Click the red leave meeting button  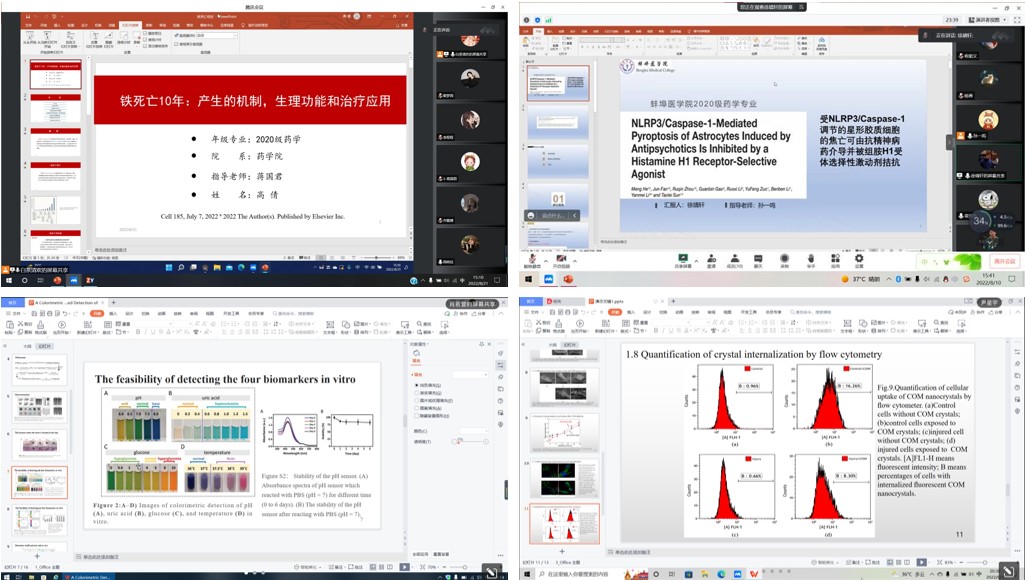995,260
